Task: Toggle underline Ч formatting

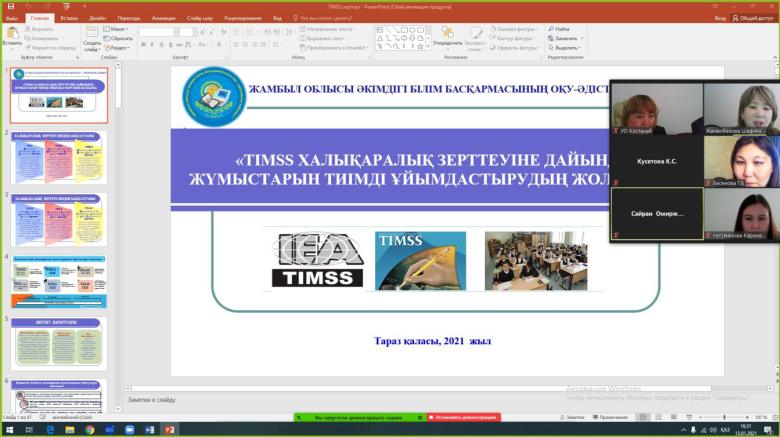Action: coord(161,45)
